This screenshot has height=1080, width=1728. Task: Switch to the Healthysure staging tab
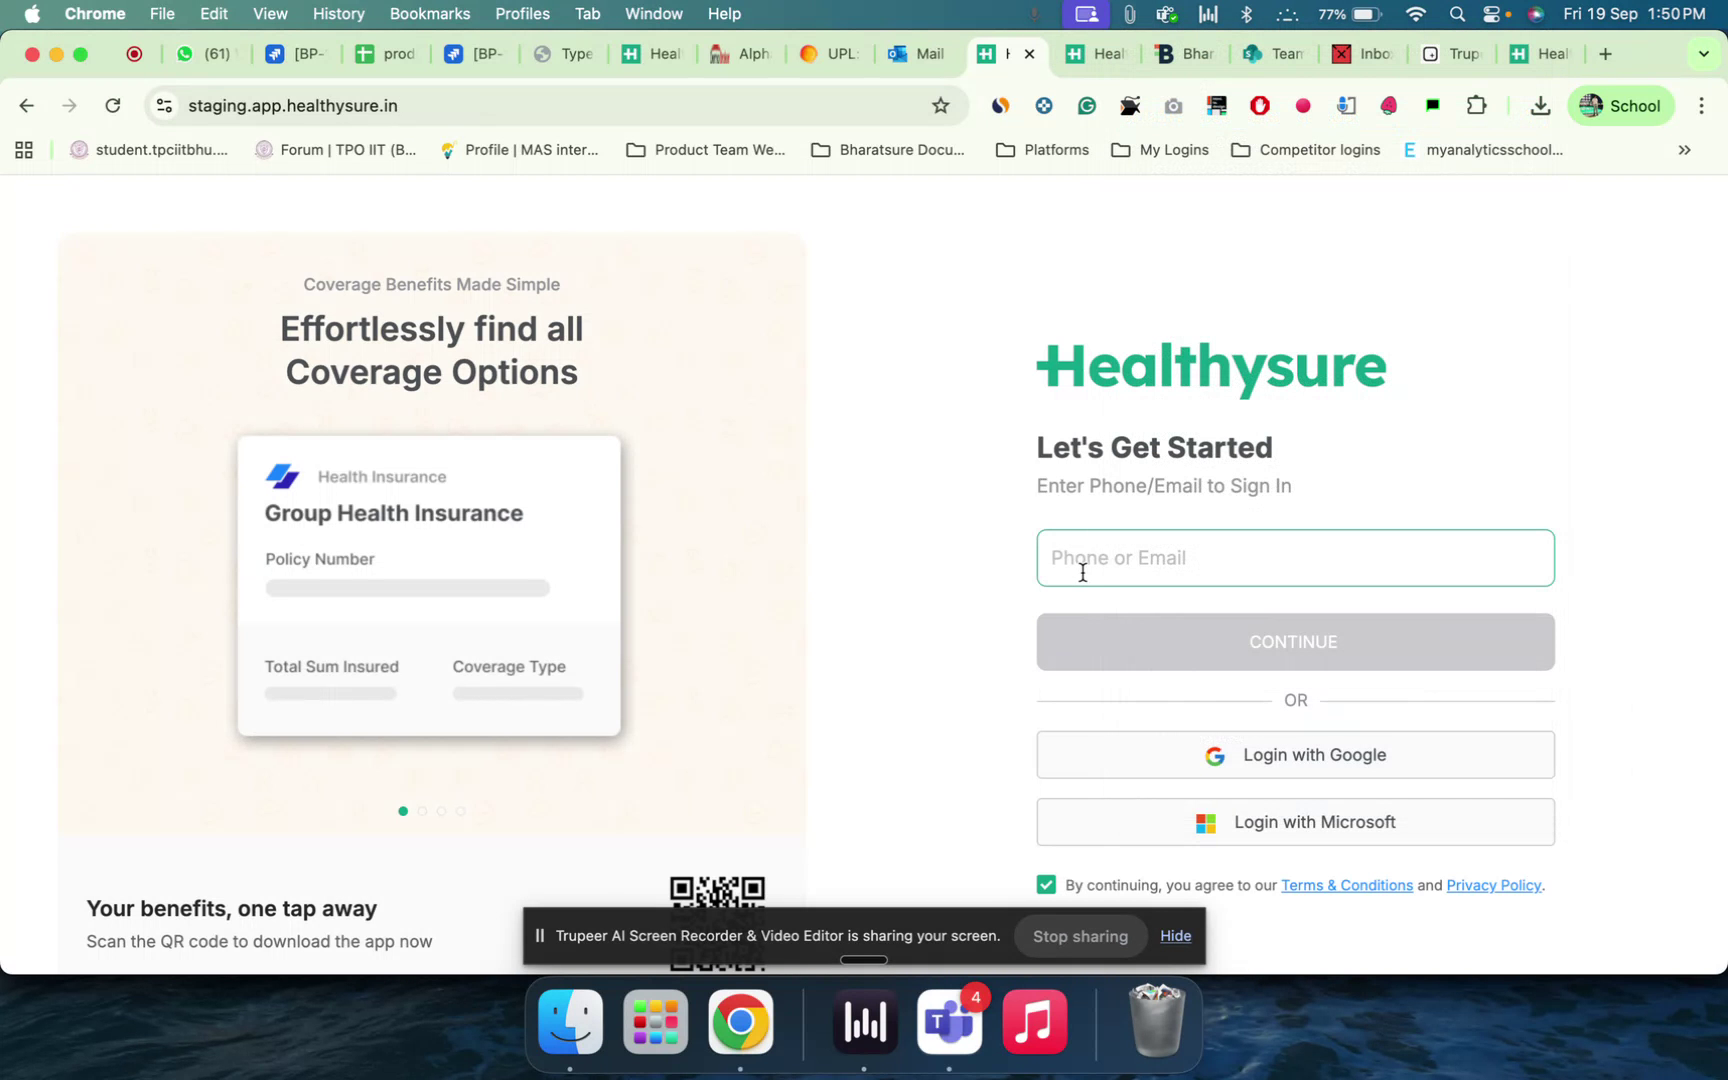[x=997, y=54]
